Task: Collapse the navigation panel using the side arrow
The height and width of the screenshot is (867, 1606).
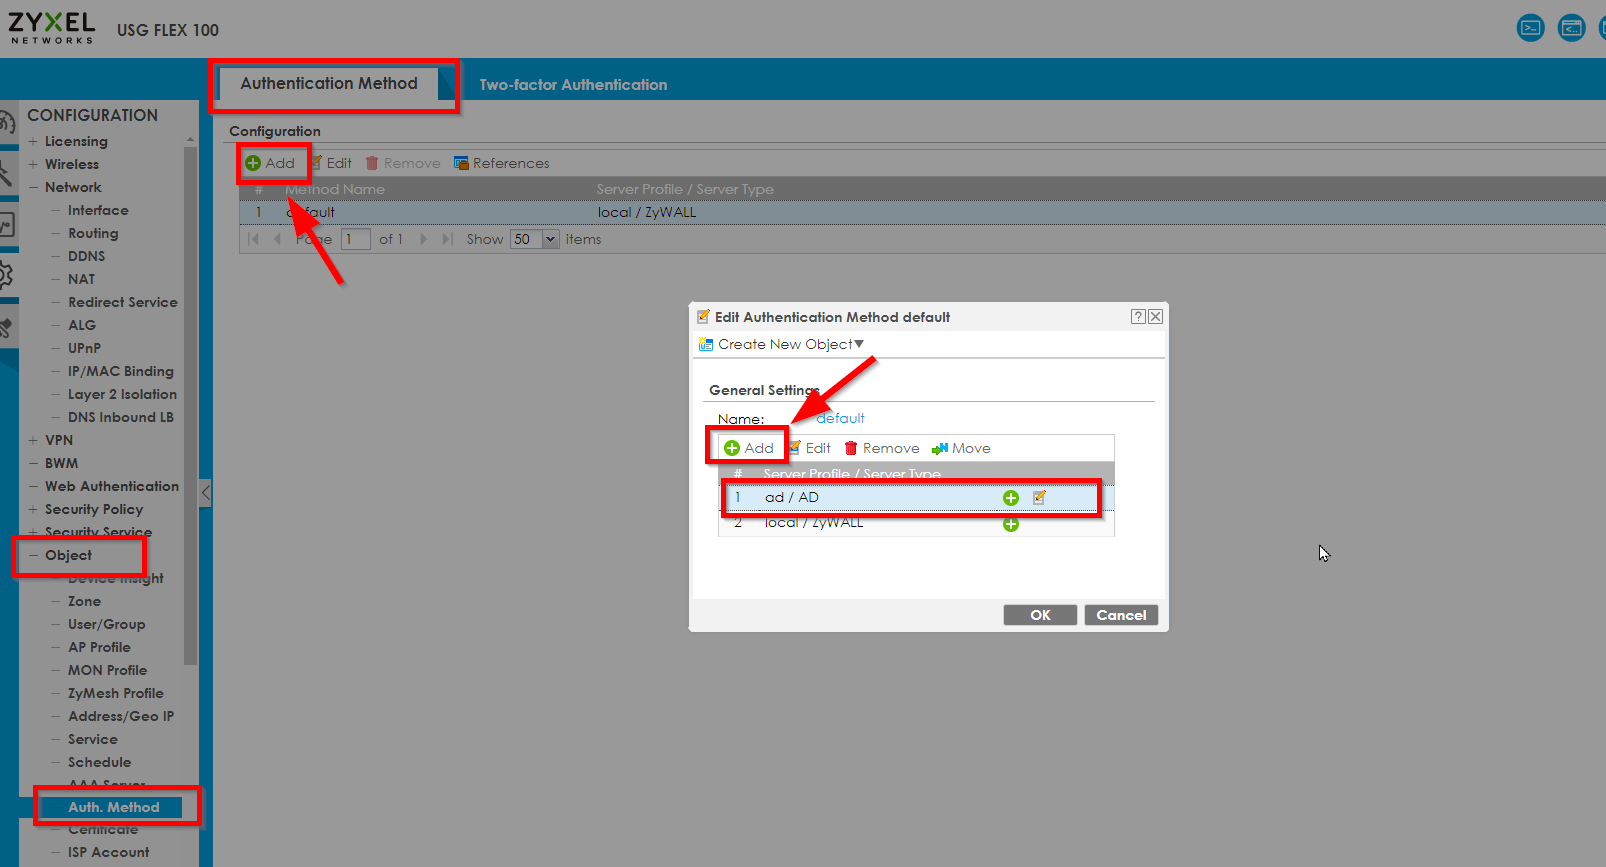Action: [205, 492]
